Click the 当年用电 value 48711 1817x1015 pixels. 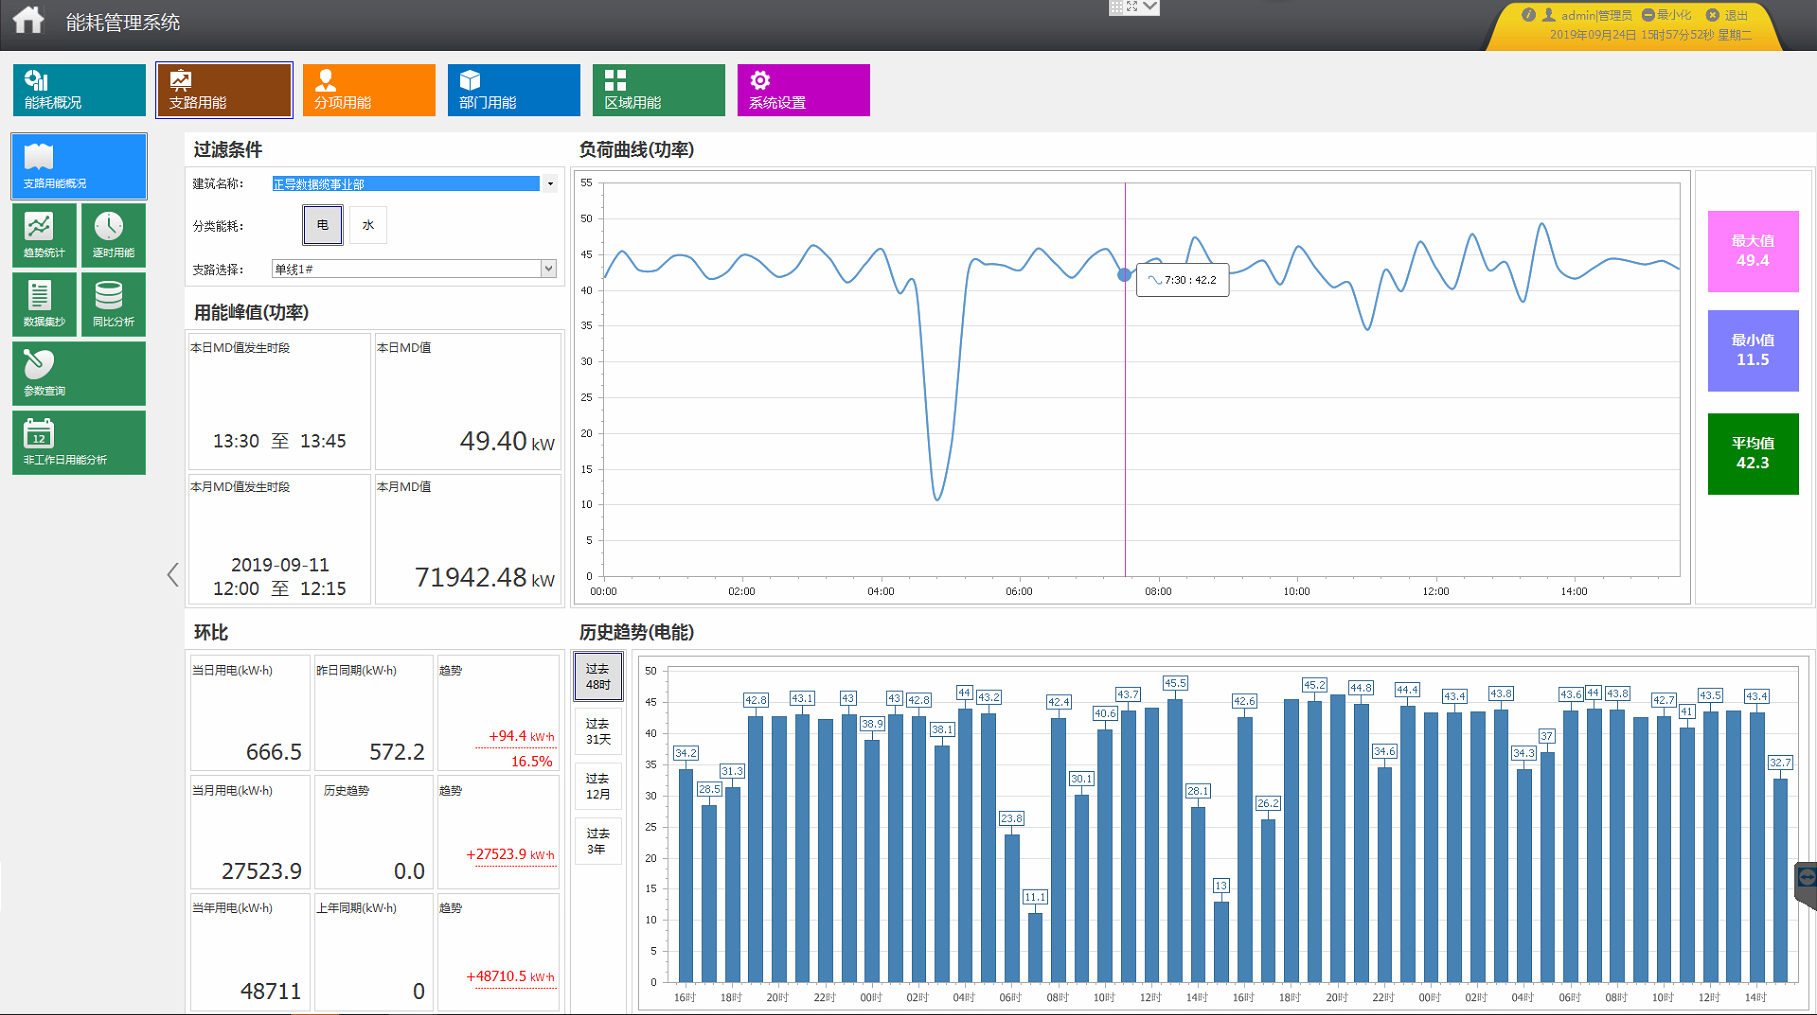pyautogui.click(x=271, y=991)
